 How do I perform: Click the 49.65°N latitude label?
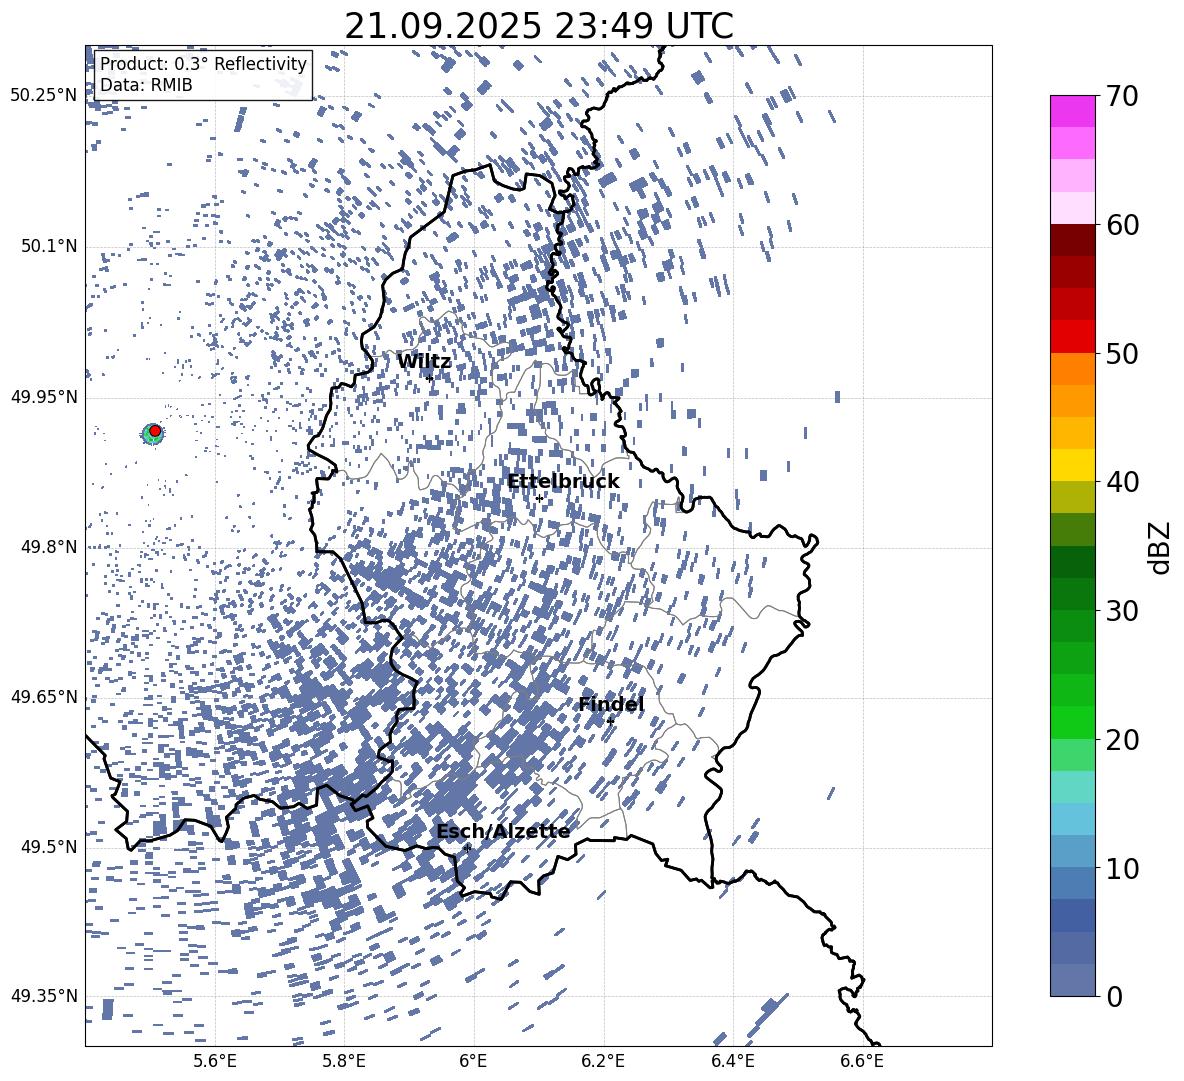click(44, 696)
